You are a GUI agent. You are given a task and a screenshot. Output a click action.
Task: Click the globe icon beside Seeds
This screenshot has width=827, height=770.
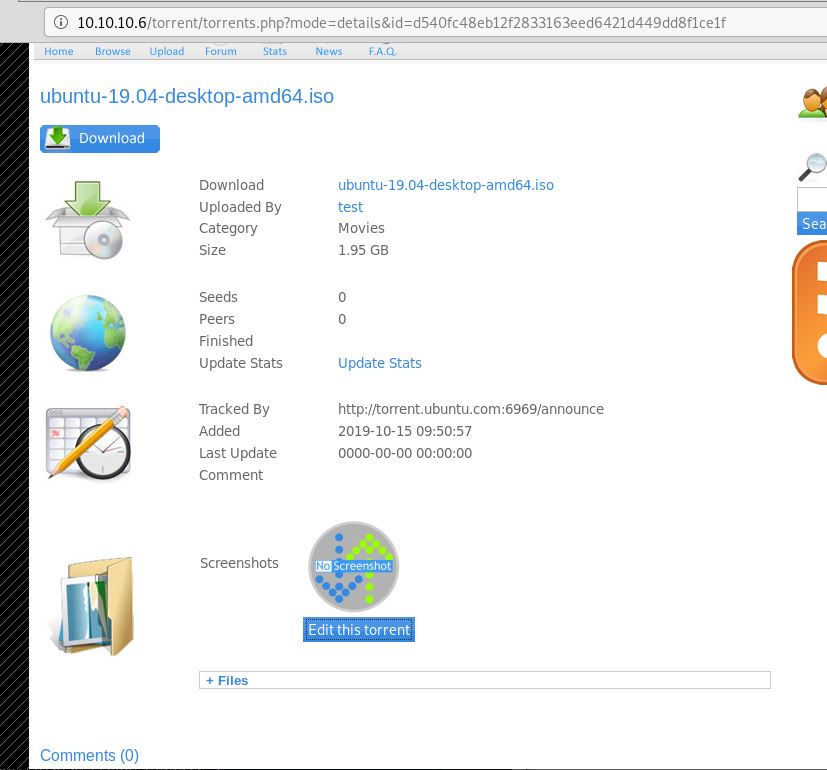(88, 333)
